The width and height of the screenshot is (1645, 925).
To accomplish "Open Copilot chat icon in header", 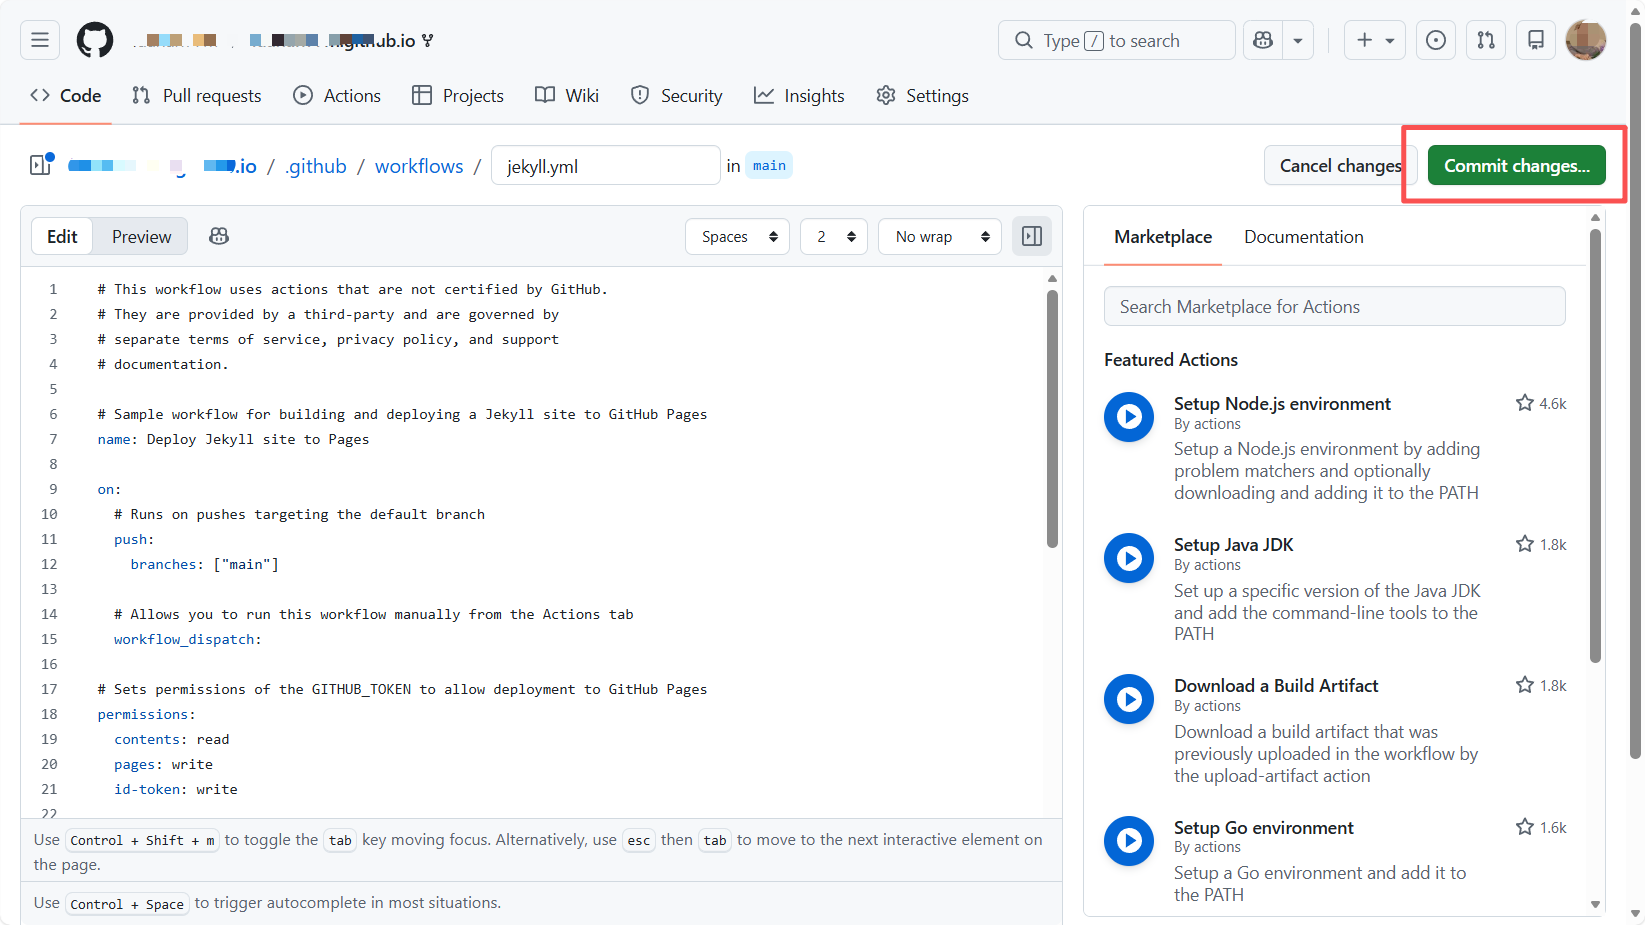I will tap(1263, 40).
